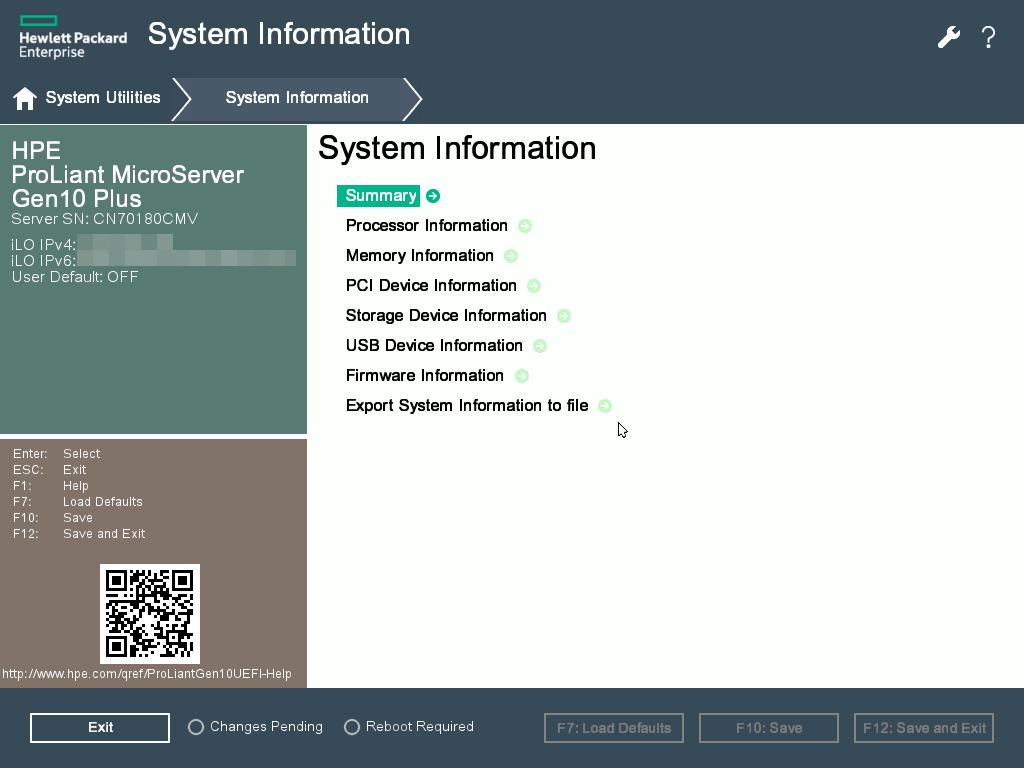Choose Export System Information to file
This screenshot has width=1024, height=768.
tap(467, 406)
